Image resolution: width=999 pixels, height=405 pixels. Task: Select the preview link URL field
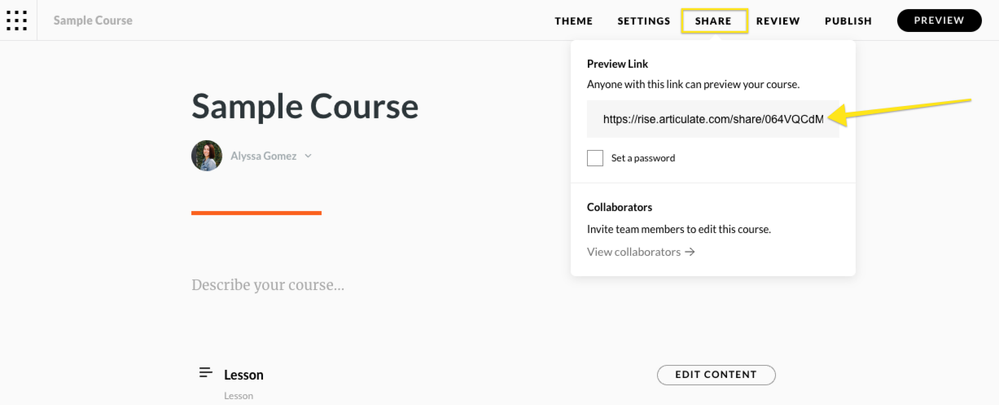[x=712, y=119]
